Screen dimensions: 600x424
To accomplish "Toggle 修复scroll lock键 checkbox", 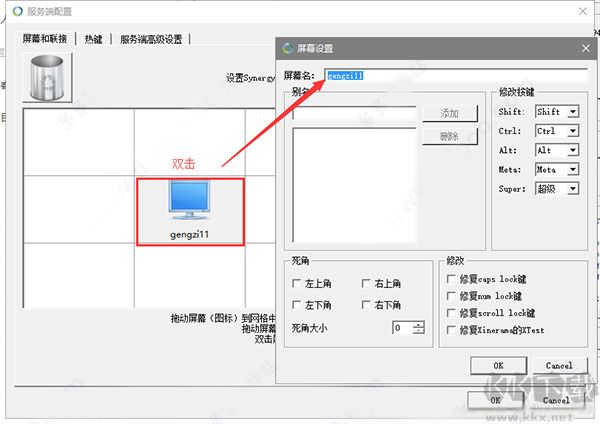I will (x=451, y=313).
